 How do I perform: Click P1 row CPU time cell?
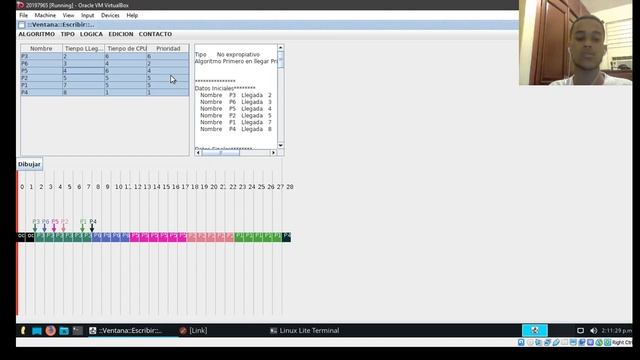point(126,85)
